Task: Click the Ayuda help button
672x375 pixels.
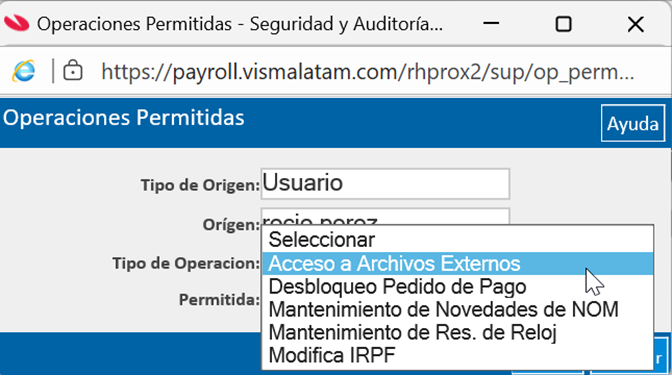Action: [633, 123]
